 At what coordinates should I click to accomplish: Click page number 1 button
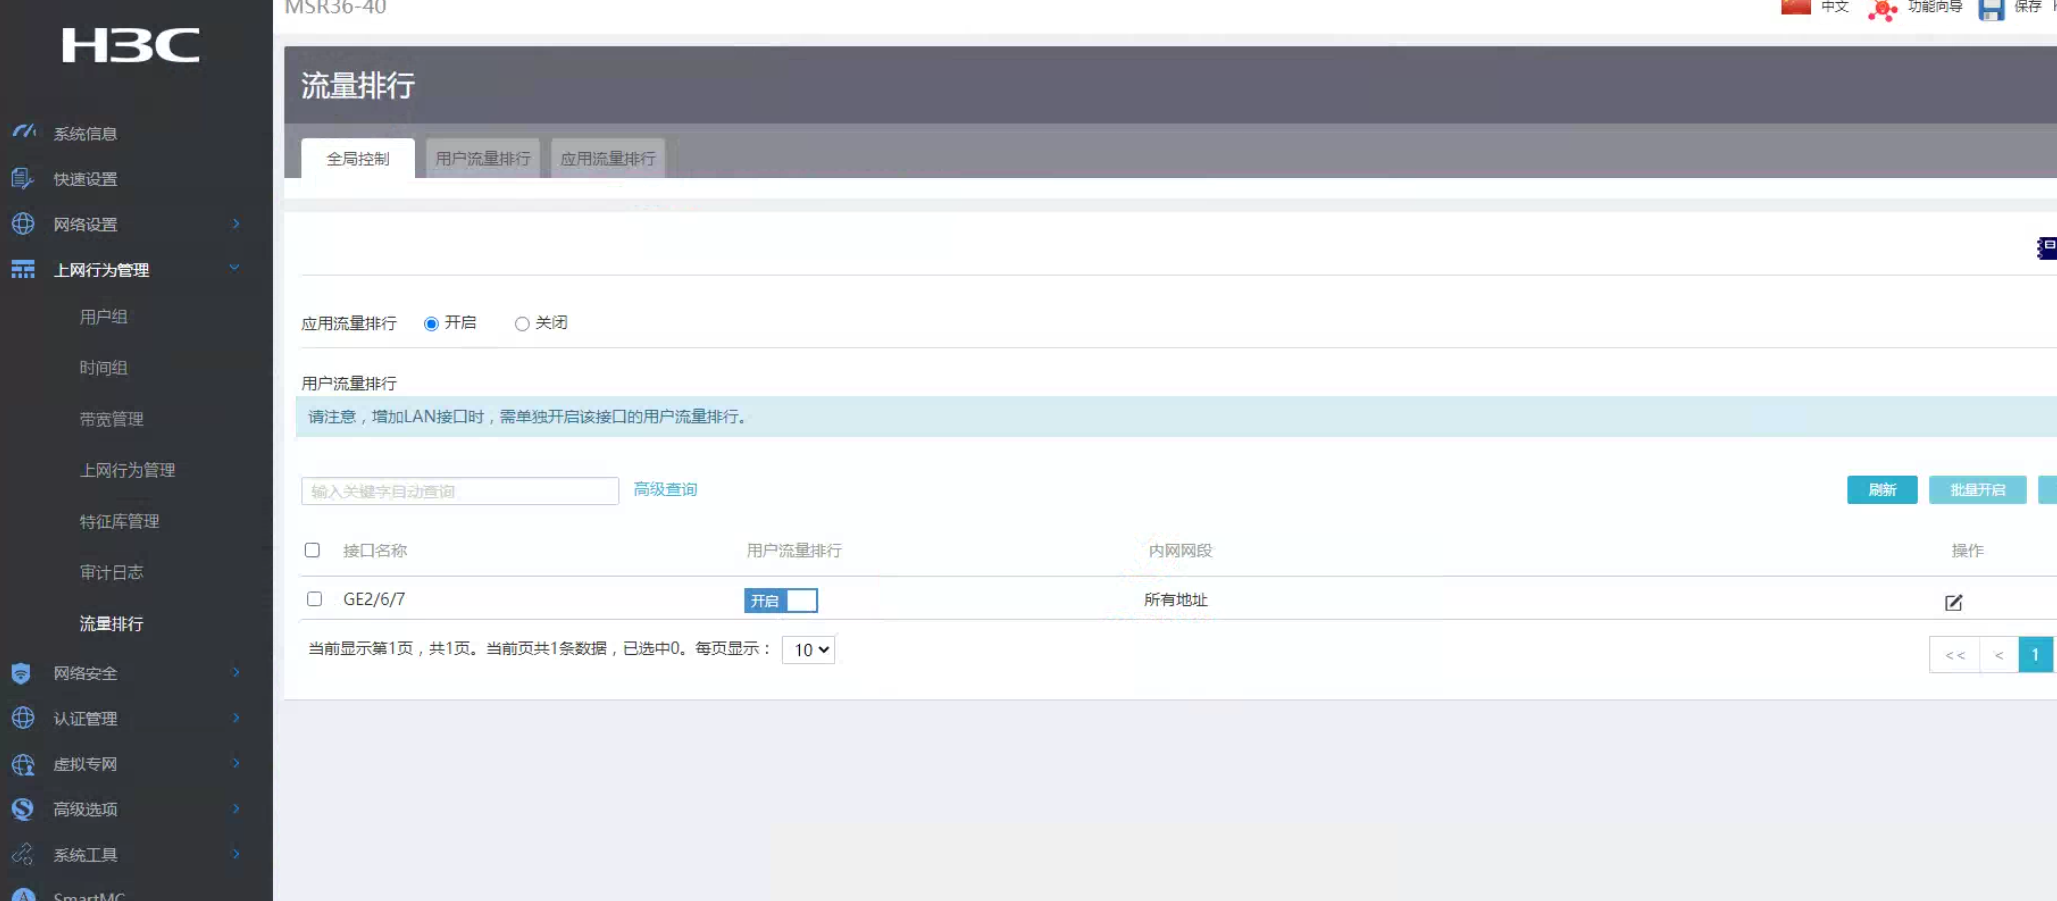point(2035,655)
